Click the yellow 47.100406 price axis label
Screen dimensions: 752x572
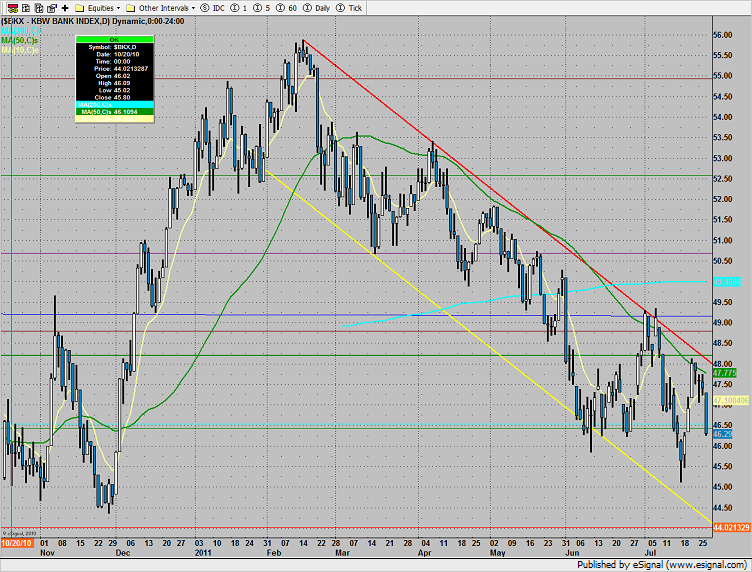(x=731, y=400)
